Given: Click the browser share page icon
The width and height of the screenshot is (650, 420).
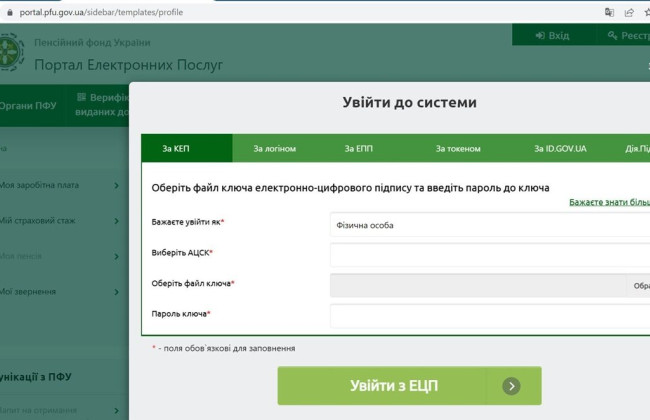Looking at the screenshot, I should point(629,12).
